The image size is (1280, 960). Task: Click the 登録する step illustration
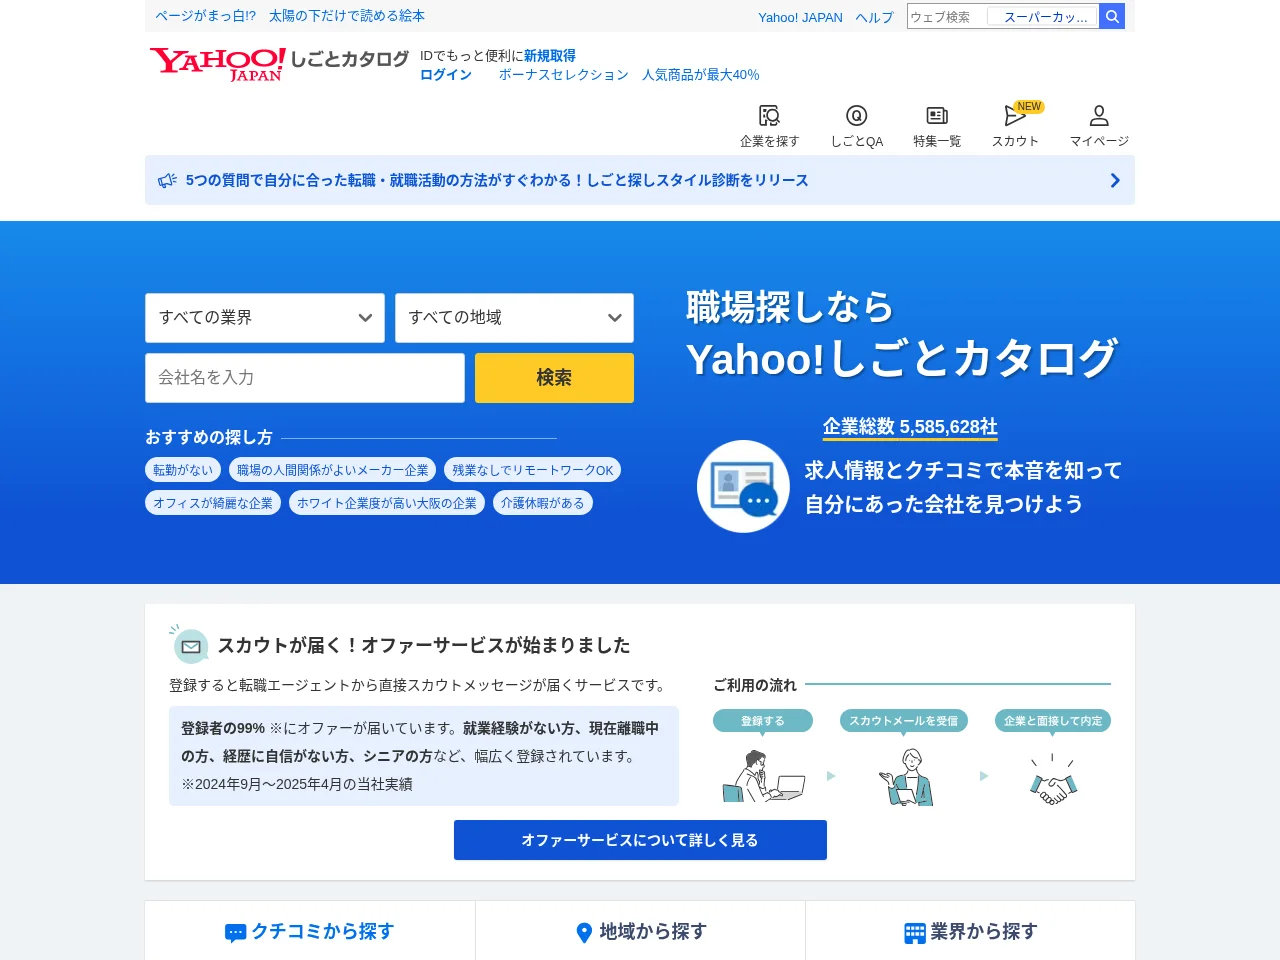pos(763,776)
